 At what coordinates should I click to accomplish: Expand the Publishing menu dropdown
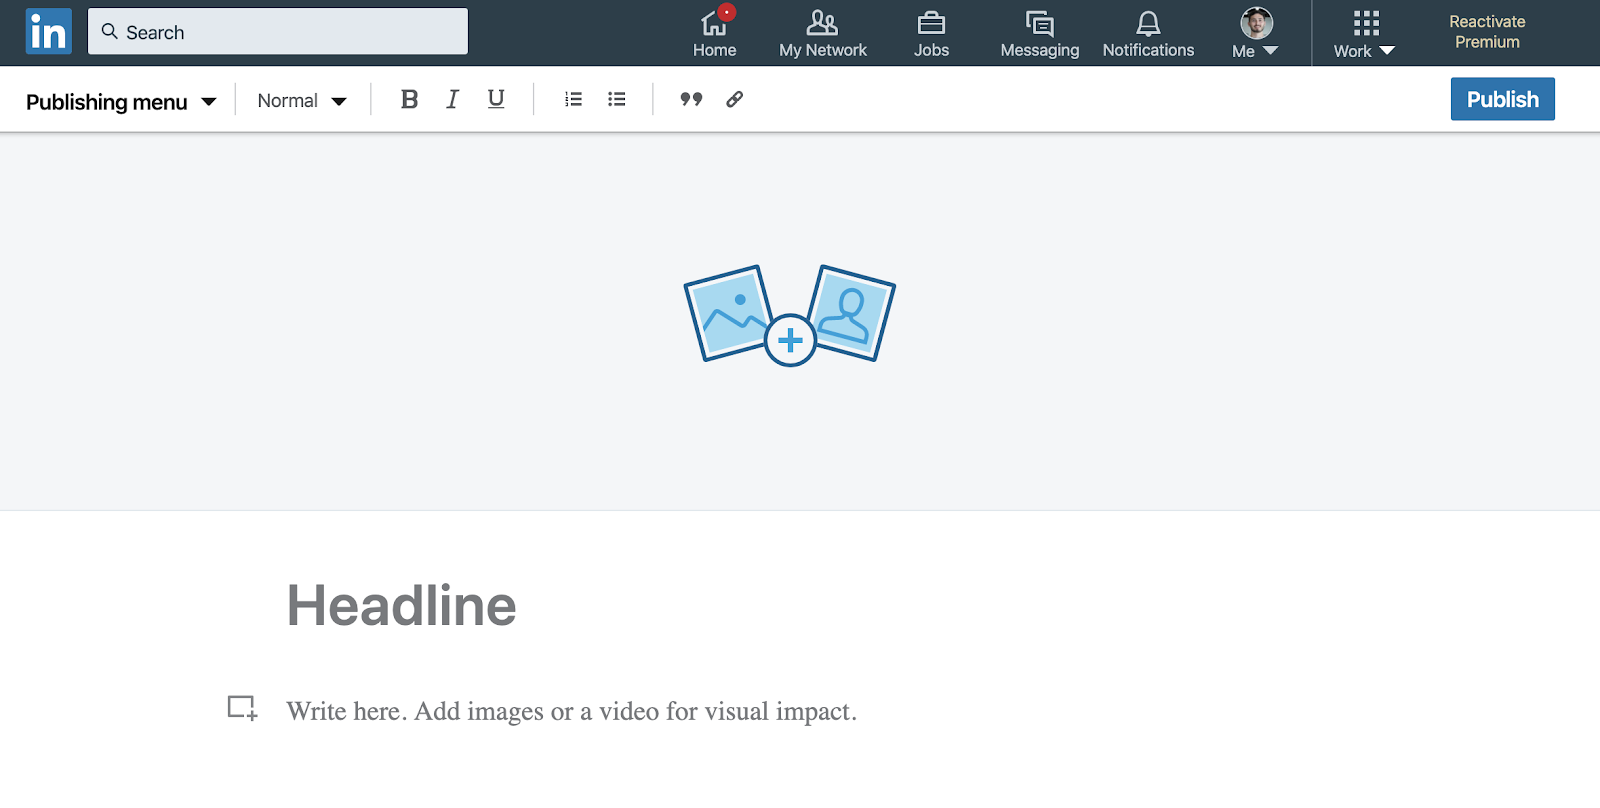[x=121, y=102]
